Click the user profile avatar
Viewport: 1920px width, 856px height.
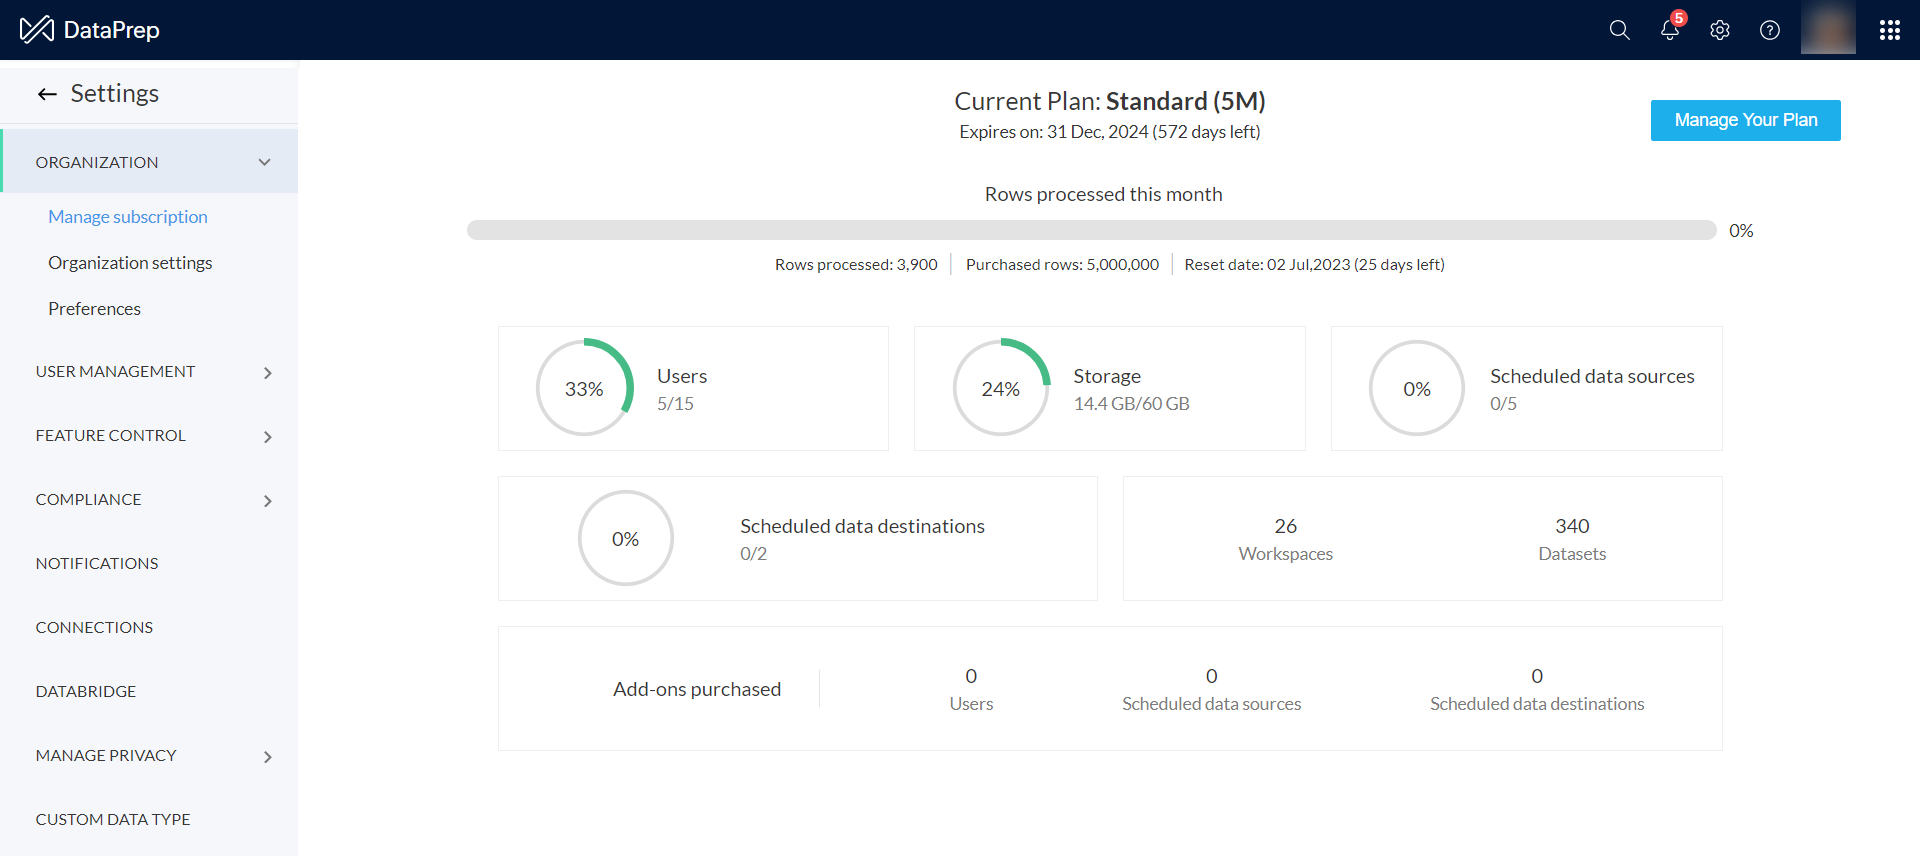pos(1827,29)
